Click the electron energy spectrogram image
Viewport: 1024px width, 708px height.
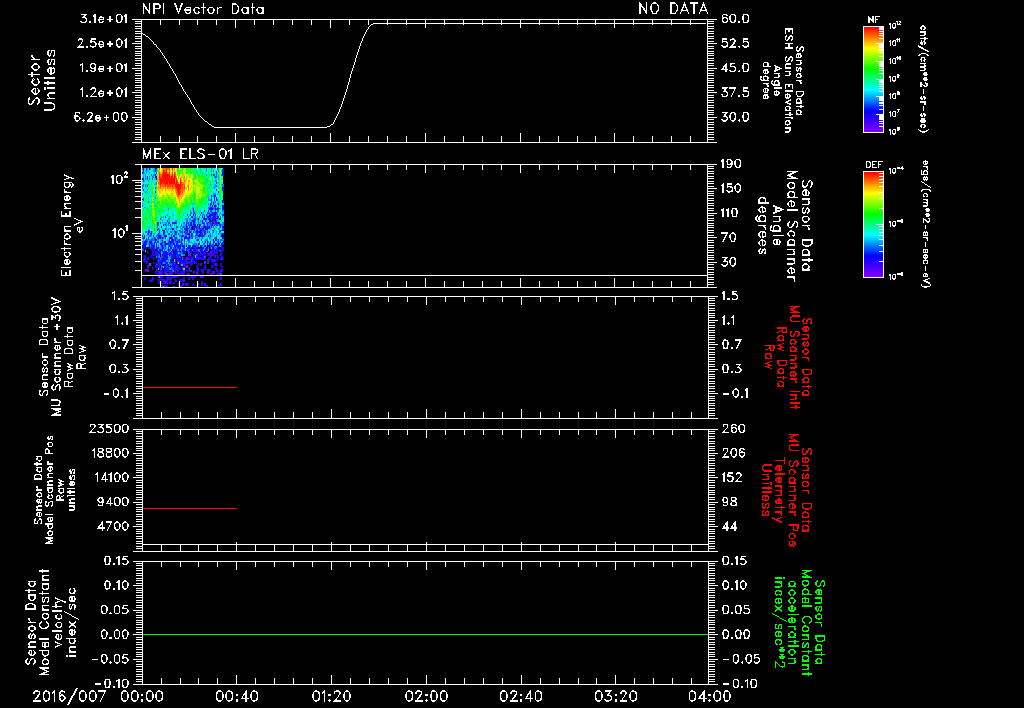[183, 227]
